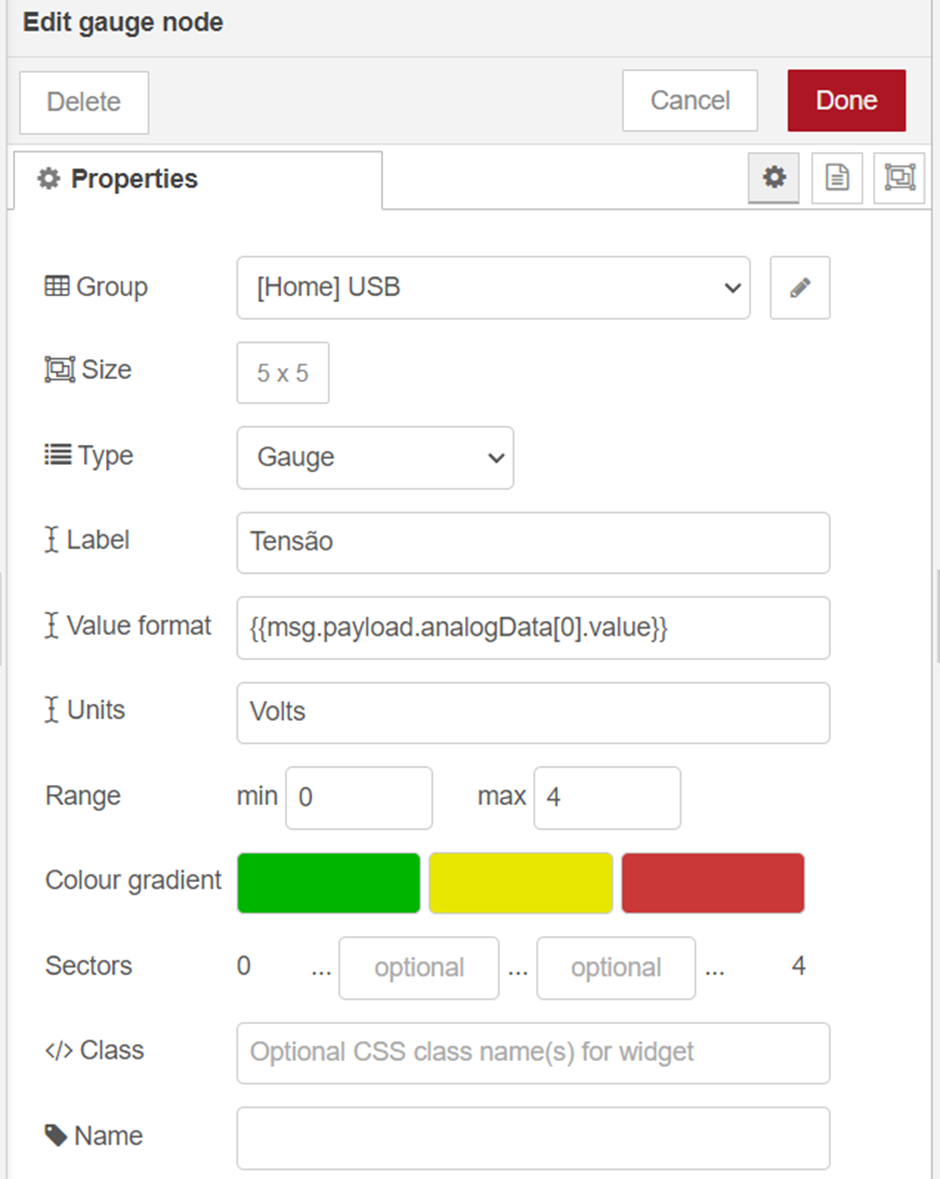940x1179 pixels.
Task: Click the first optional Sectors field
Action: (419, 968)
